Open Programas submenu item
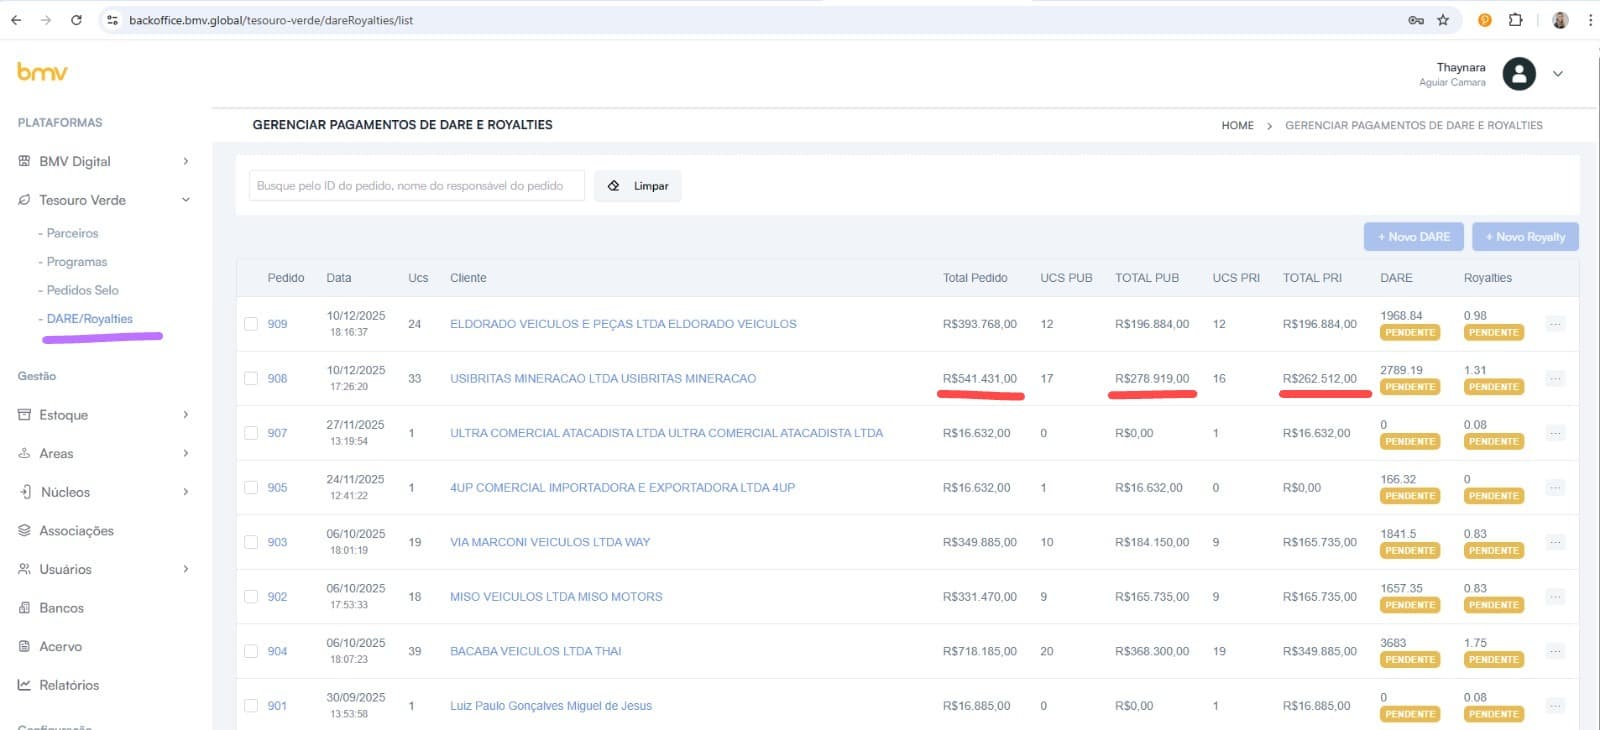 click(76, 262)
